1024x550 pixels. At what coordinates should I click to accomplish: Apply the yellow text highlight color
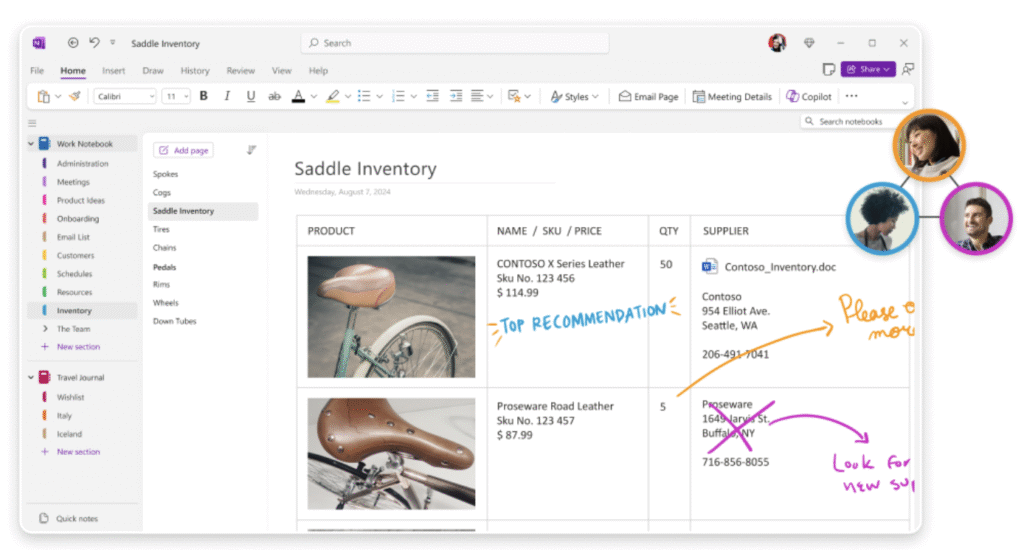pos(332,97)
